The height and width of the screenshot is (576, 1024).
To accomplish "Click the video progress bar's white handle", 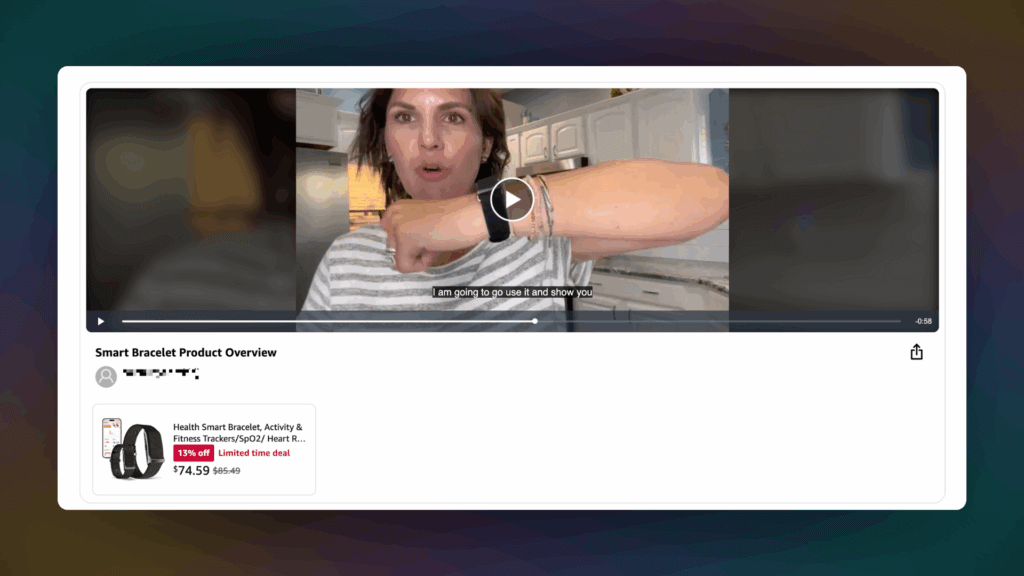I will (x=535, y=321).
